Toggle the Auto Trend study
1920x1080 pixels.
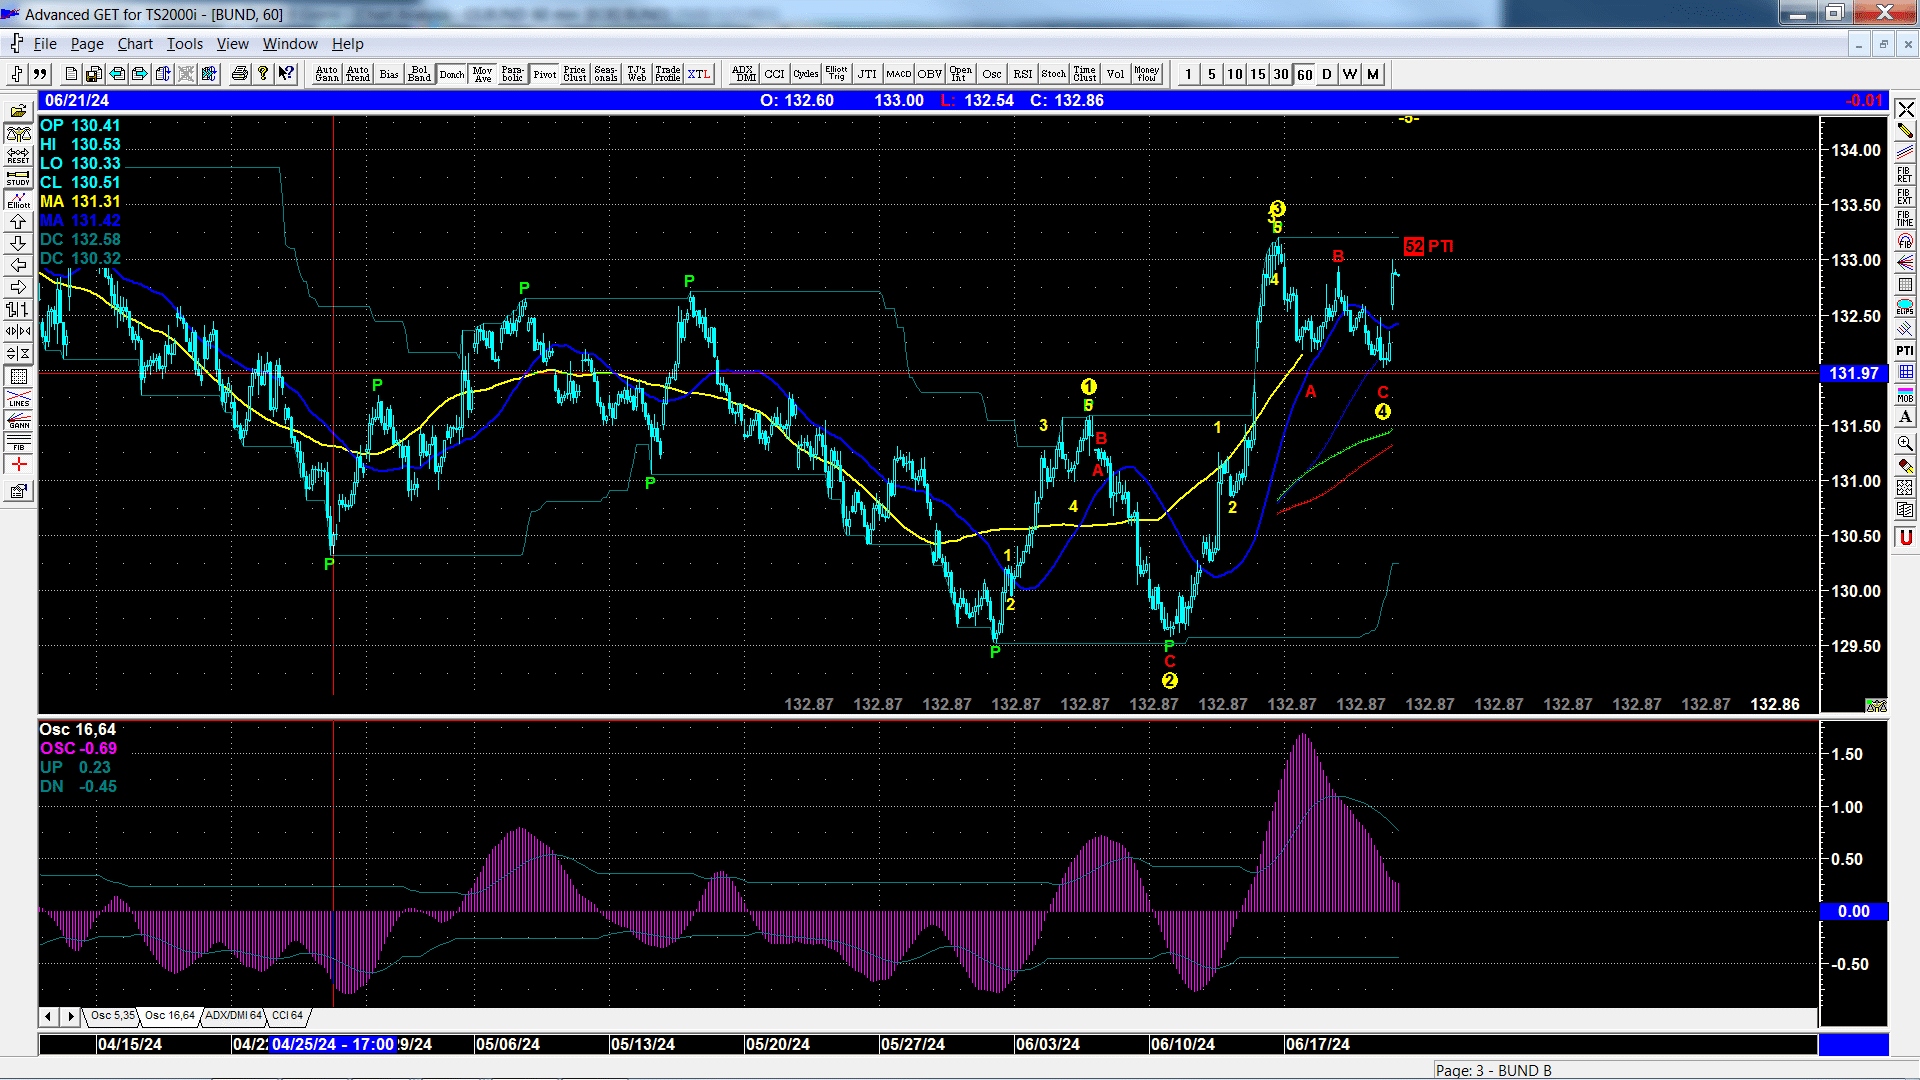coord(358,74)
